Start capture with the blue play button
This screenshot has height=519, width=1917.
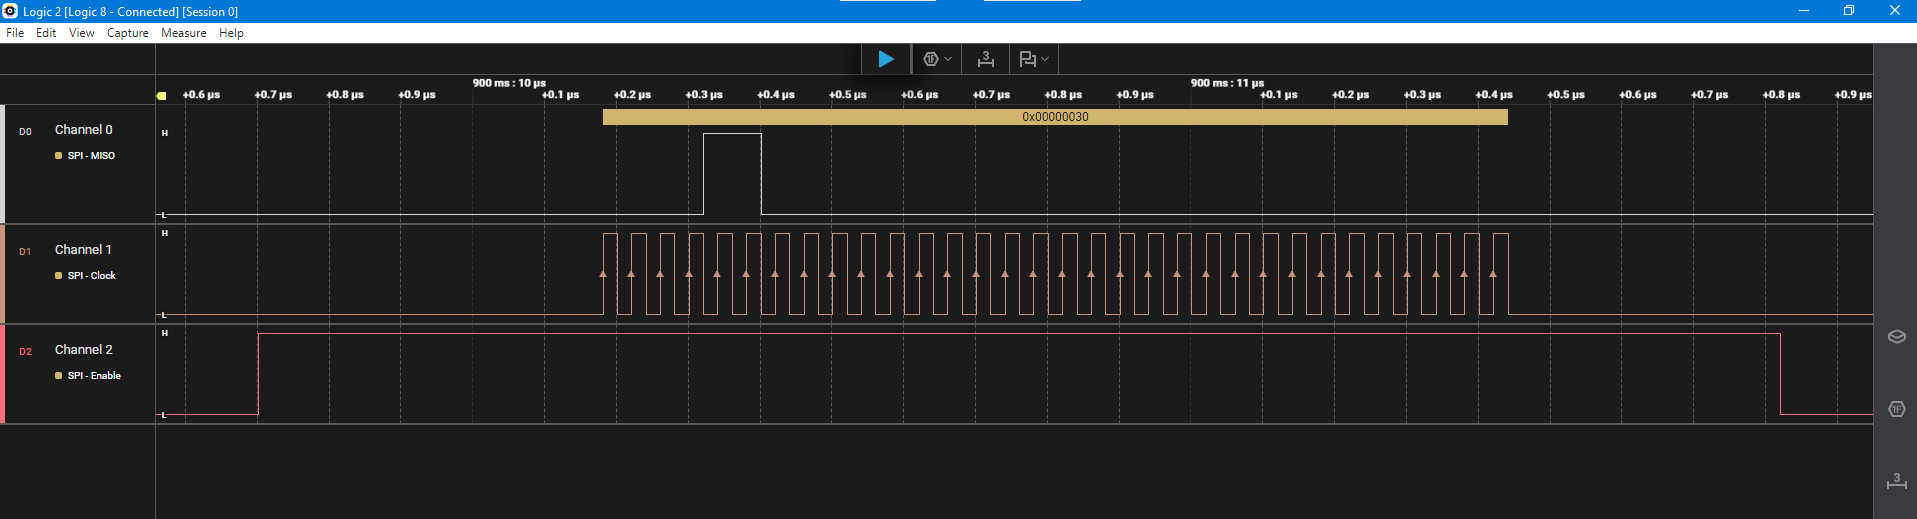point(885,59)
